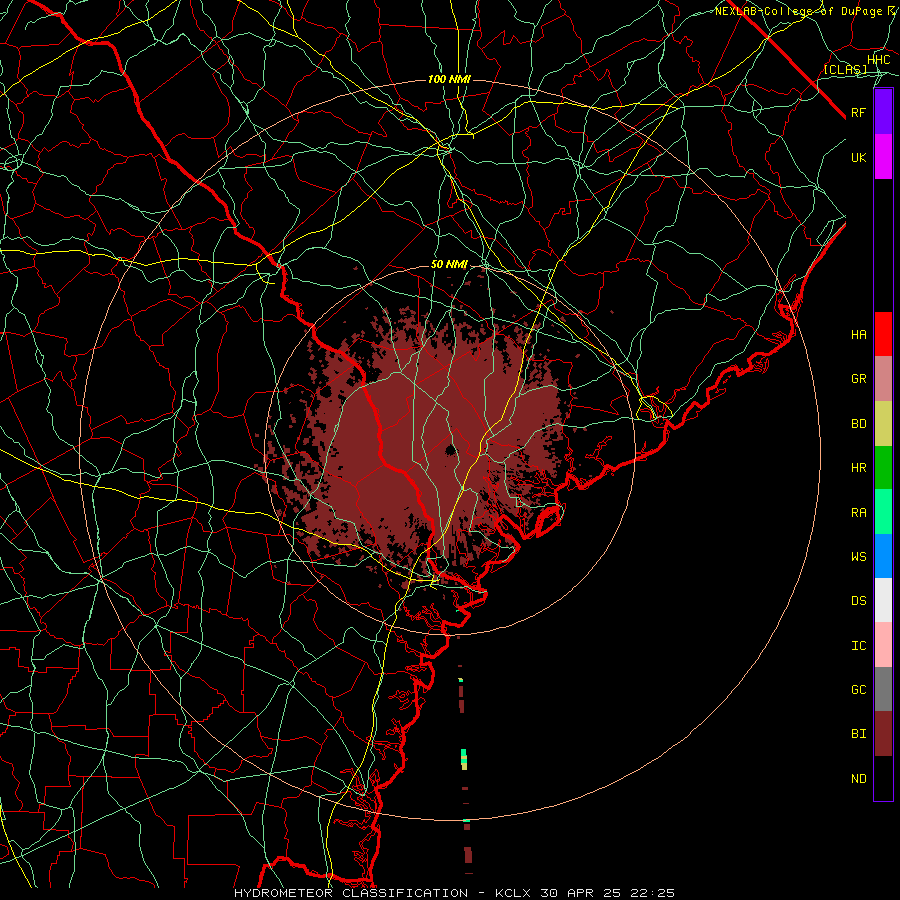Click the HA legend label
900x900 pixels.
(x=858, y=335)
